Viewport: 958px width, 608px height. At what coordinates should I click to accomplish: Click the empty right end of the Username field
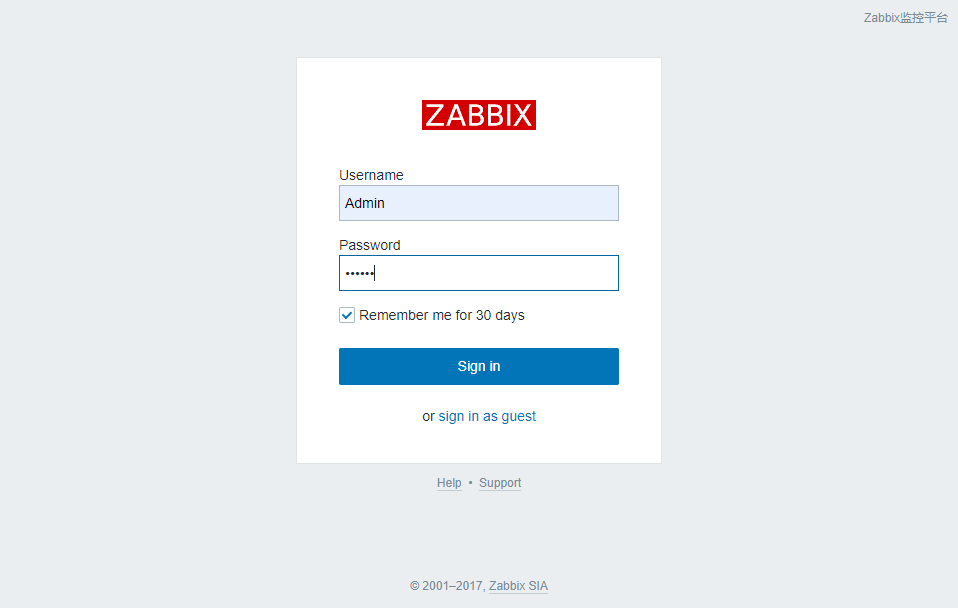(590, 203)
